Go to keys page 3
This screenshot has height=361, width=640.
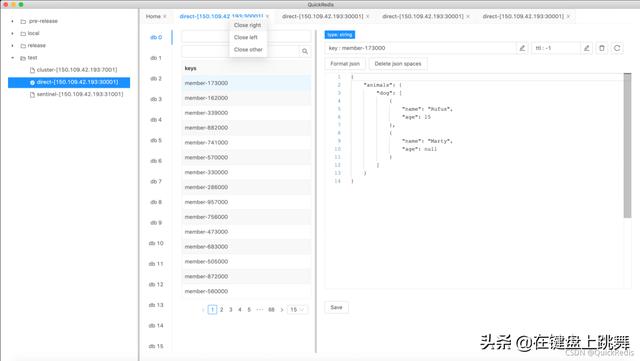[x=231, y=310]
